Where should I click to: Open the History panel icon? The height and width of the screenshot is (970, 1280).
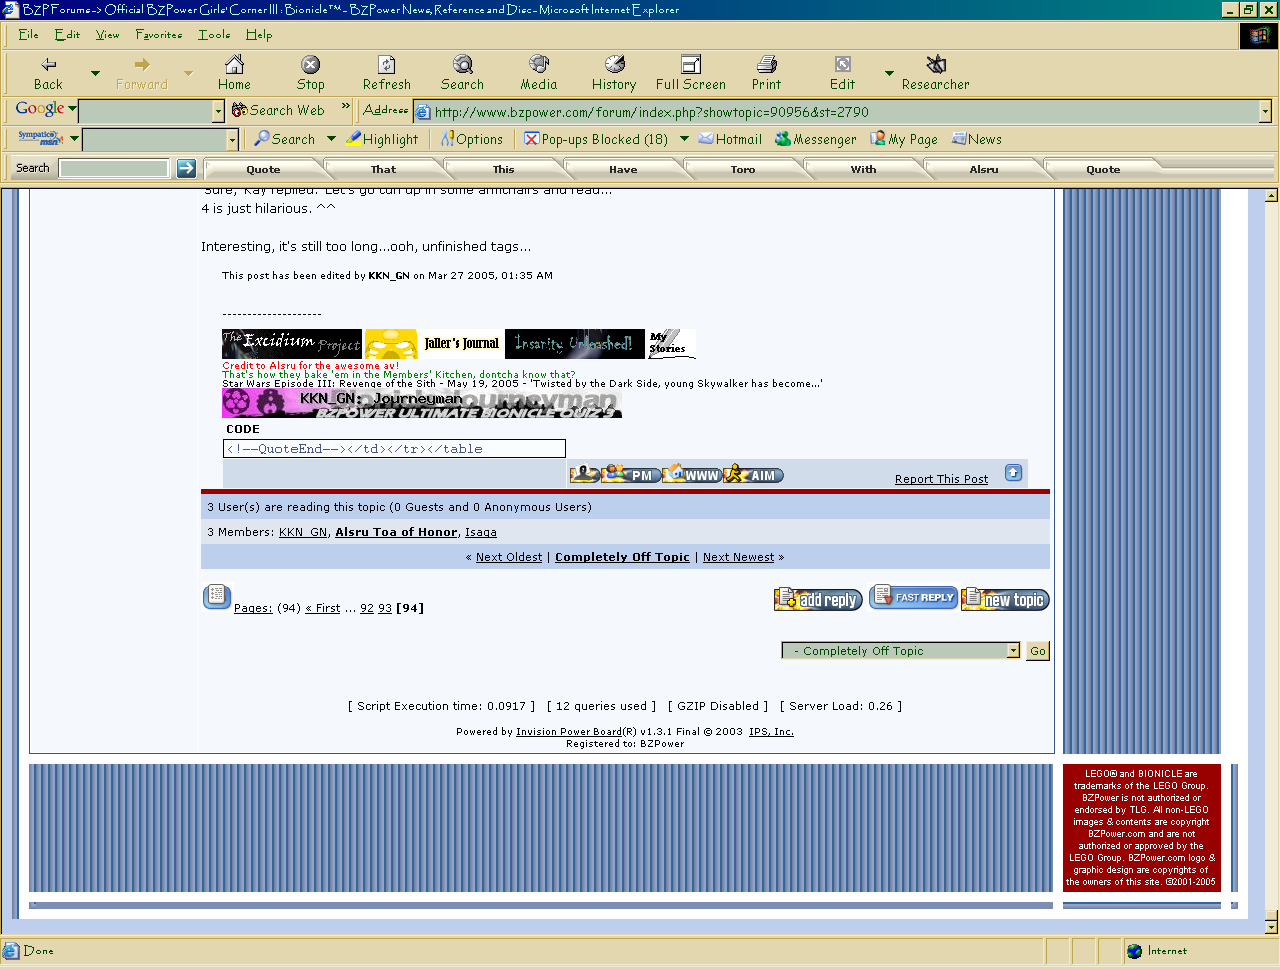pos(613,73)
